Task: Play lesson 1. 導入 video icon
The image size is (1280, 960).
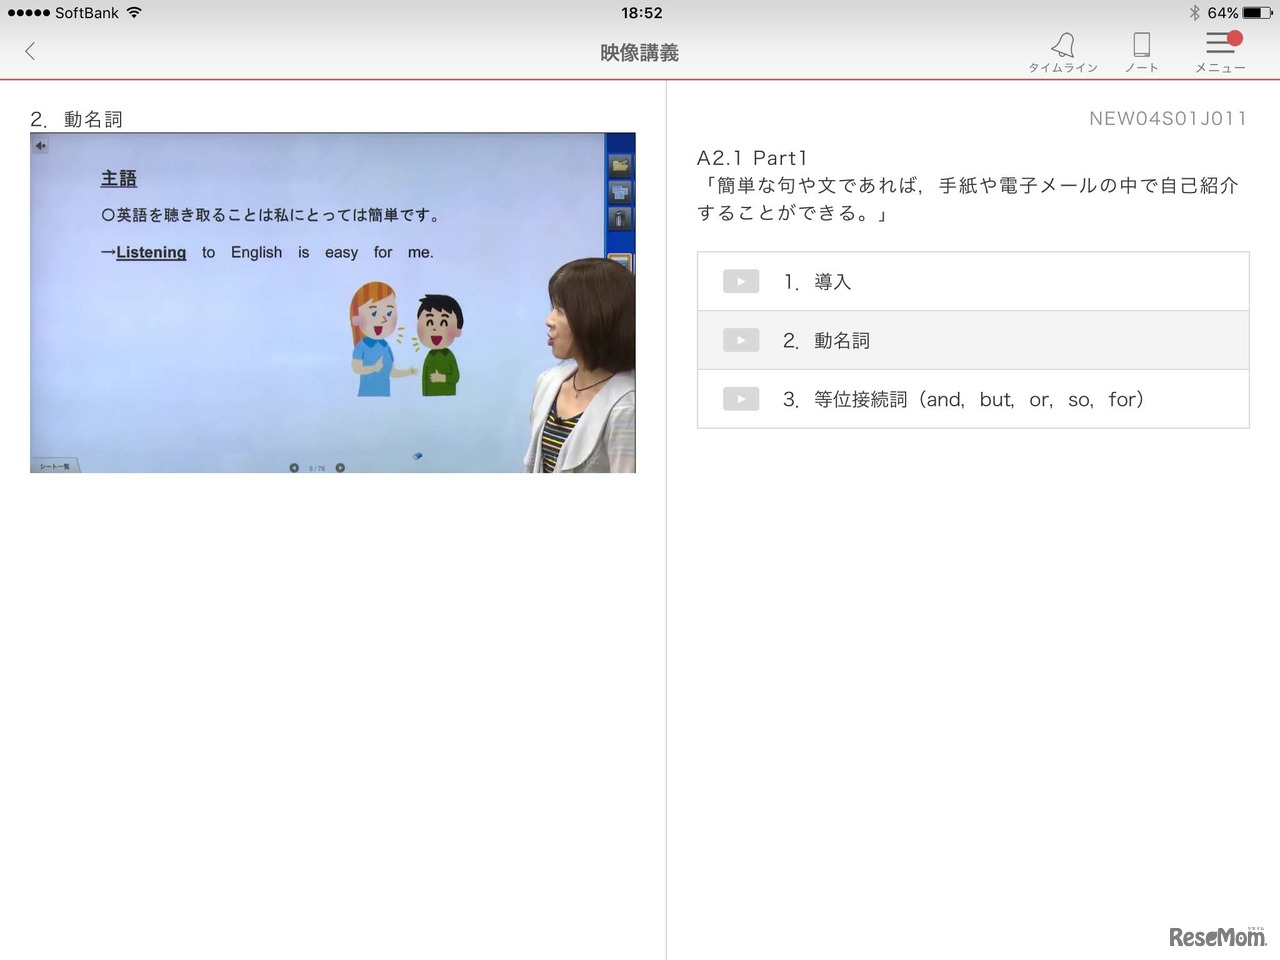Action: coord(741,282)
